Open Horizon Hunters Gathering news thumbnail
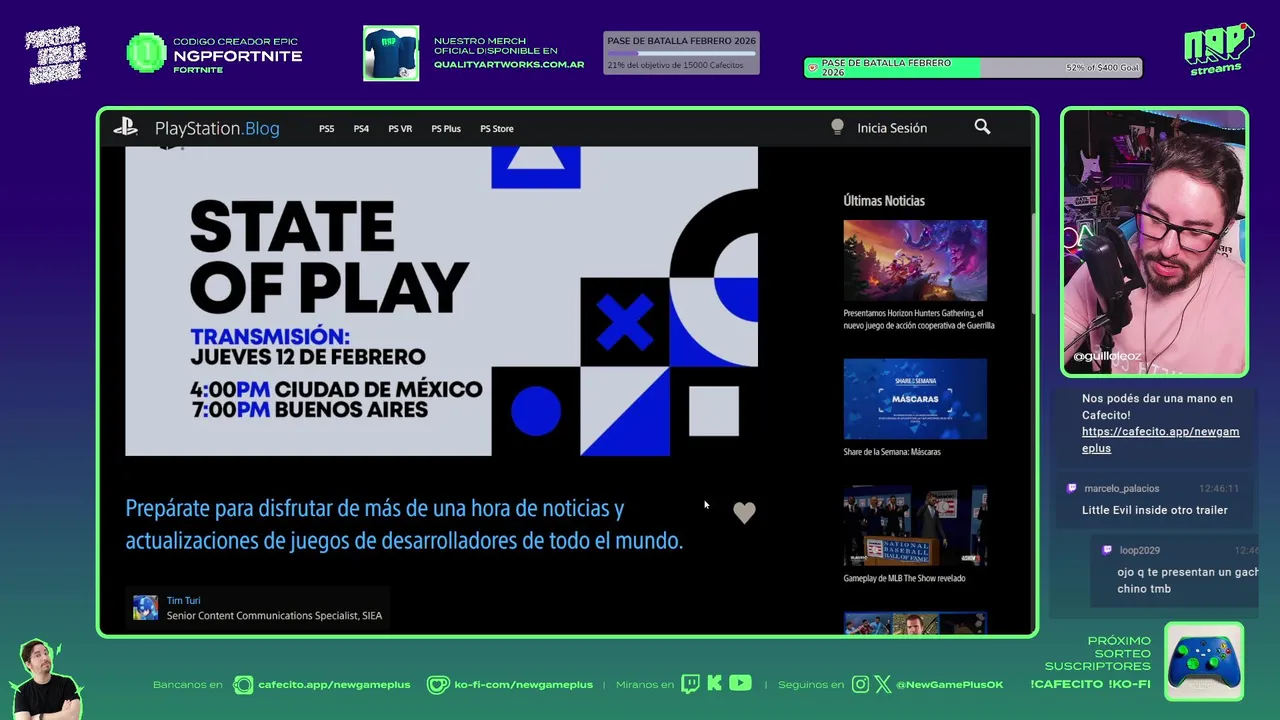Screen dimensions: 1280x720 (915, 260)
